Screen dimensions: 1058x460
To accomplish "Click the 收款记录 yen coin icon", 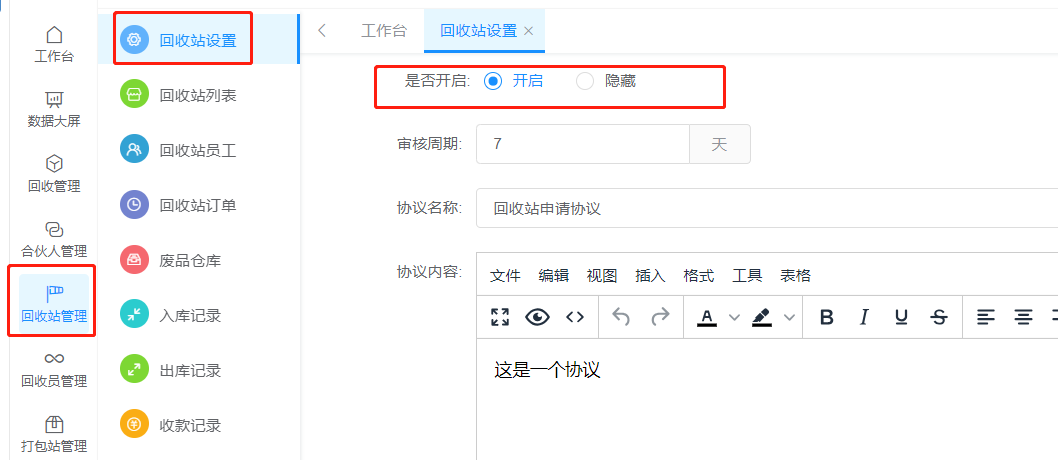I will tap(134, 425).
